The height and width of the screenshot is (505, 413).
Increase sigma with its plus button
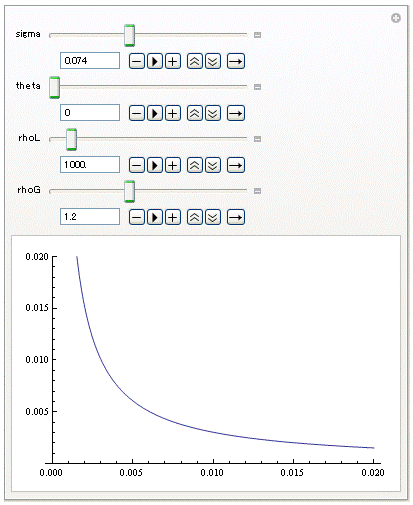[x=173, y=61]
